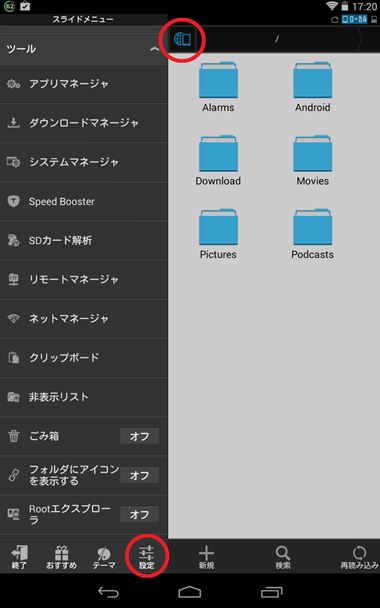
Task: Open the Android folder
Action: (313, 87)
